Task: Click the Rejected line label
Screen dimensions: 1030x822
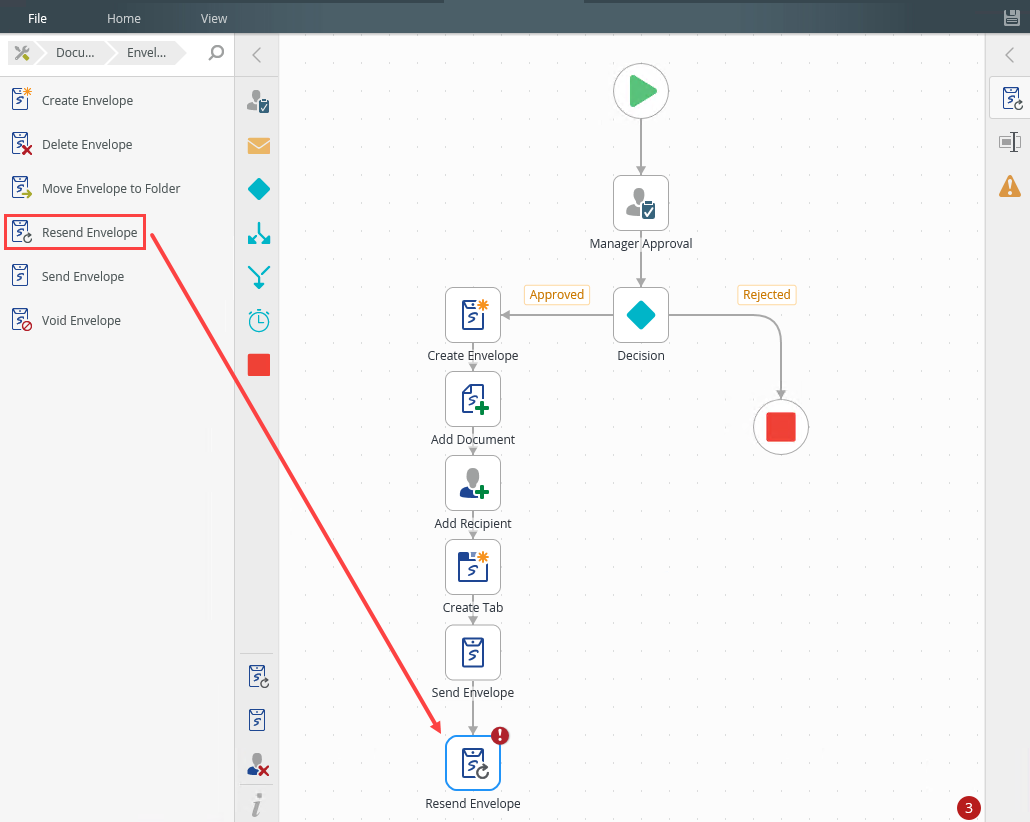Action: coord(767,294)
